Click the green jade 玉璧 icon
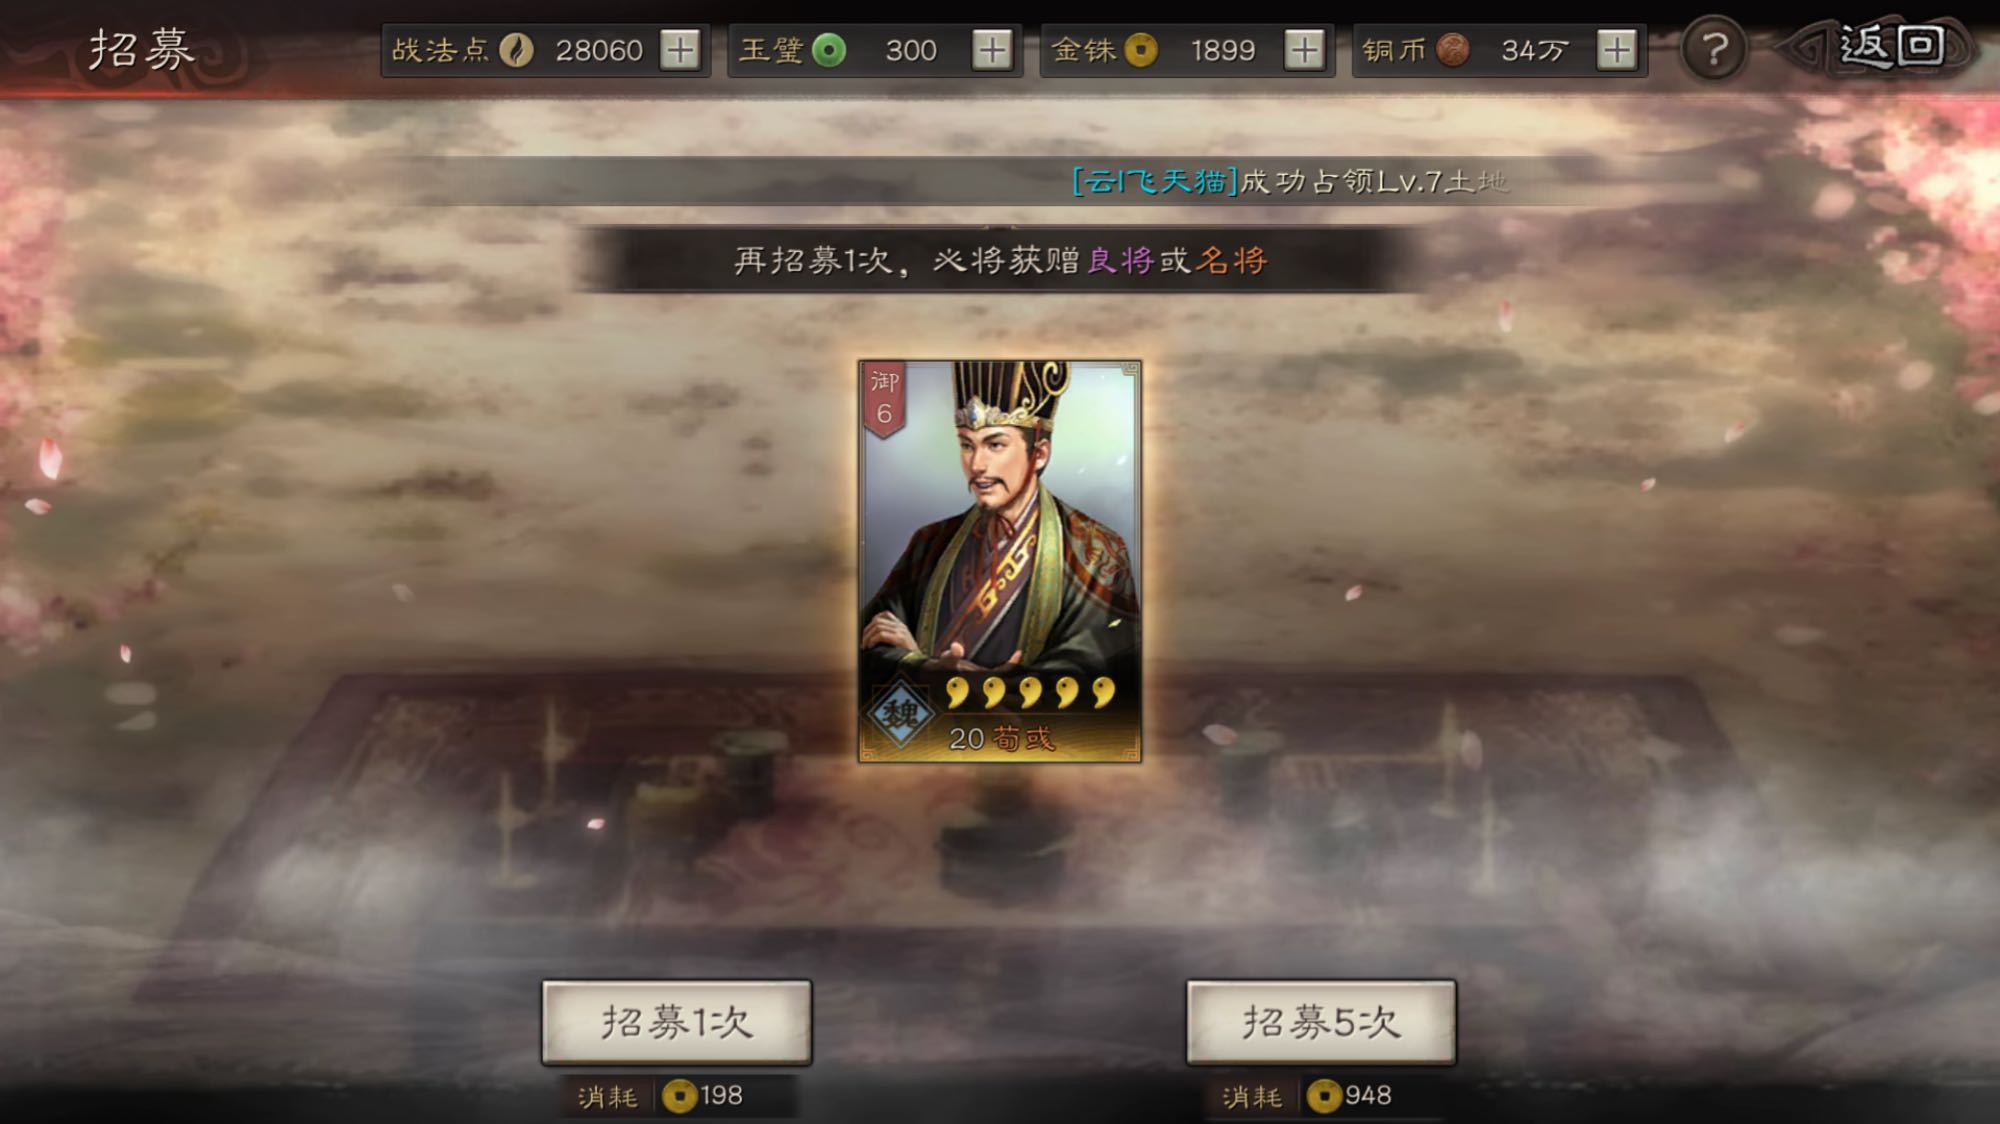Image resolution: width=2000 pixels, height=1124 pixels. 828,50
